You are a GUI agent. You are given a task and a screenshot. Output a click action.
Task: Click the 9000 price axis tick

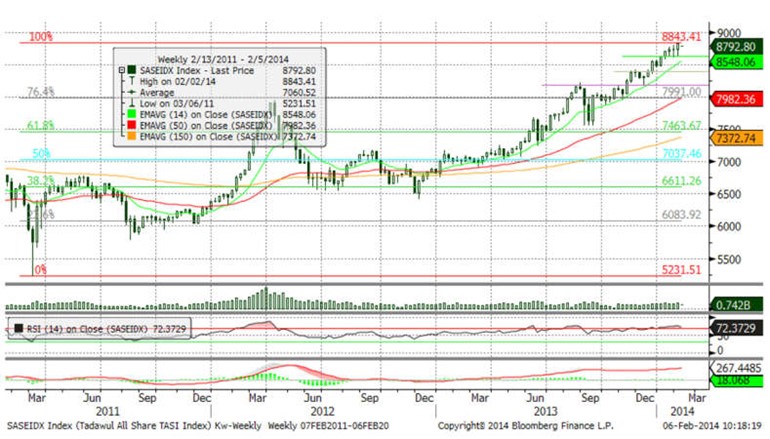pos(729,33)
